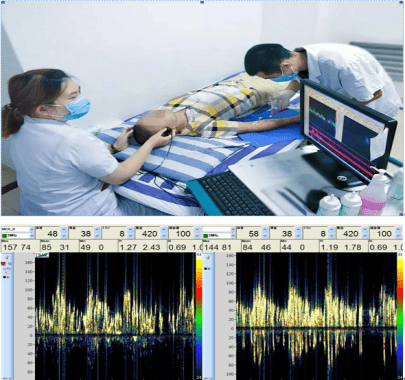
Task: Click the top sidebar icon of left Doppler panel
Action: click(7, 257)
